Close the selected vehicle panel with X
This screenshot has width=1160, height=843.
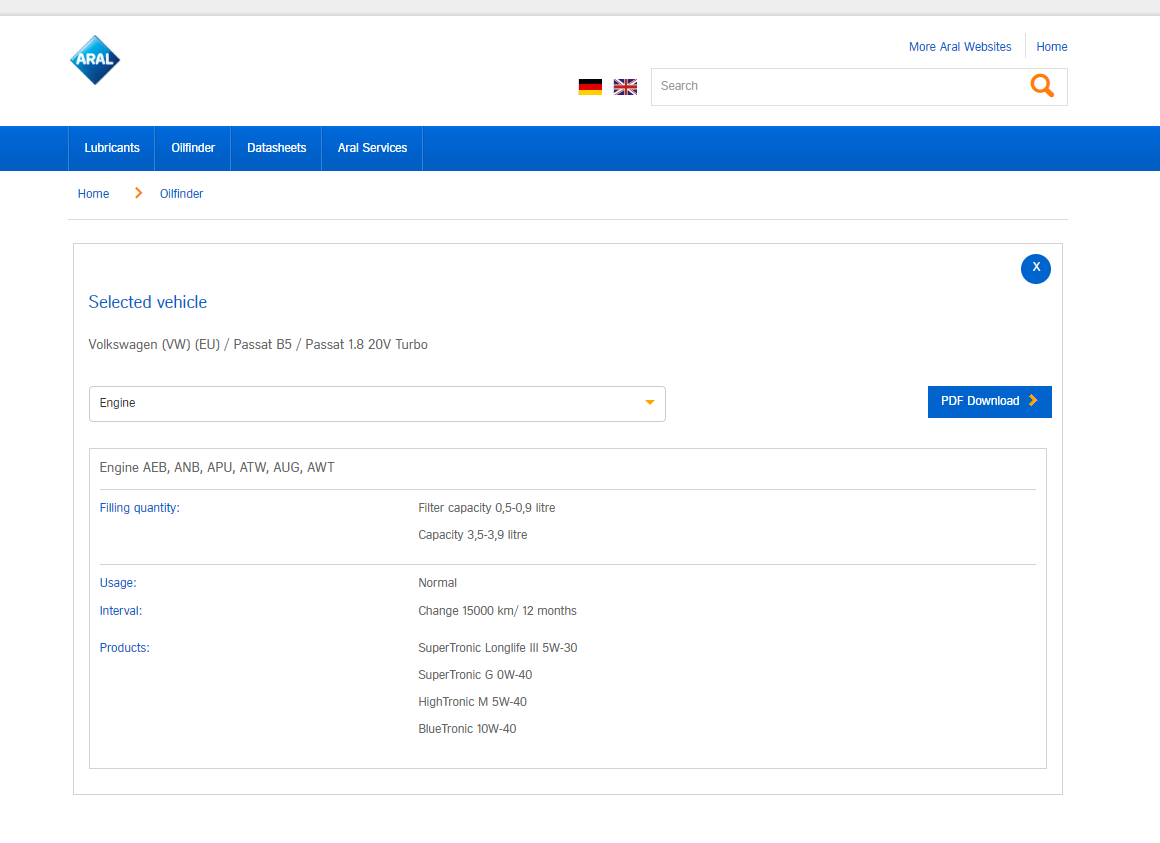tap(1035, 268)
